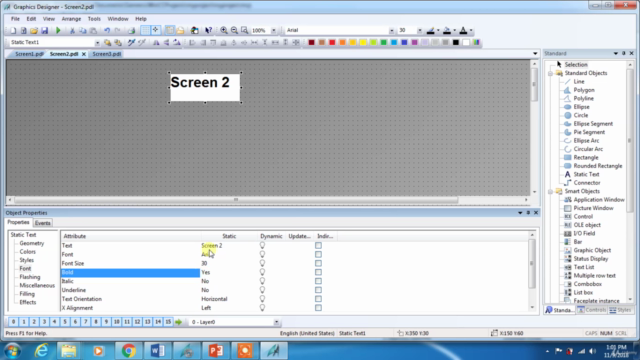Open the Tools menu
Viewport: 640px width, 360px height.
point(94,19)
